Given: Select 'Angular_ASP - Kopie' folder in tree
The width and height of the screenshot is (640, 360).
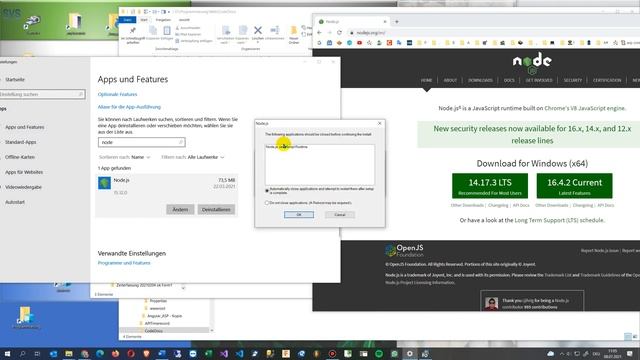Looking at the screenshot, I should [165, 316].
